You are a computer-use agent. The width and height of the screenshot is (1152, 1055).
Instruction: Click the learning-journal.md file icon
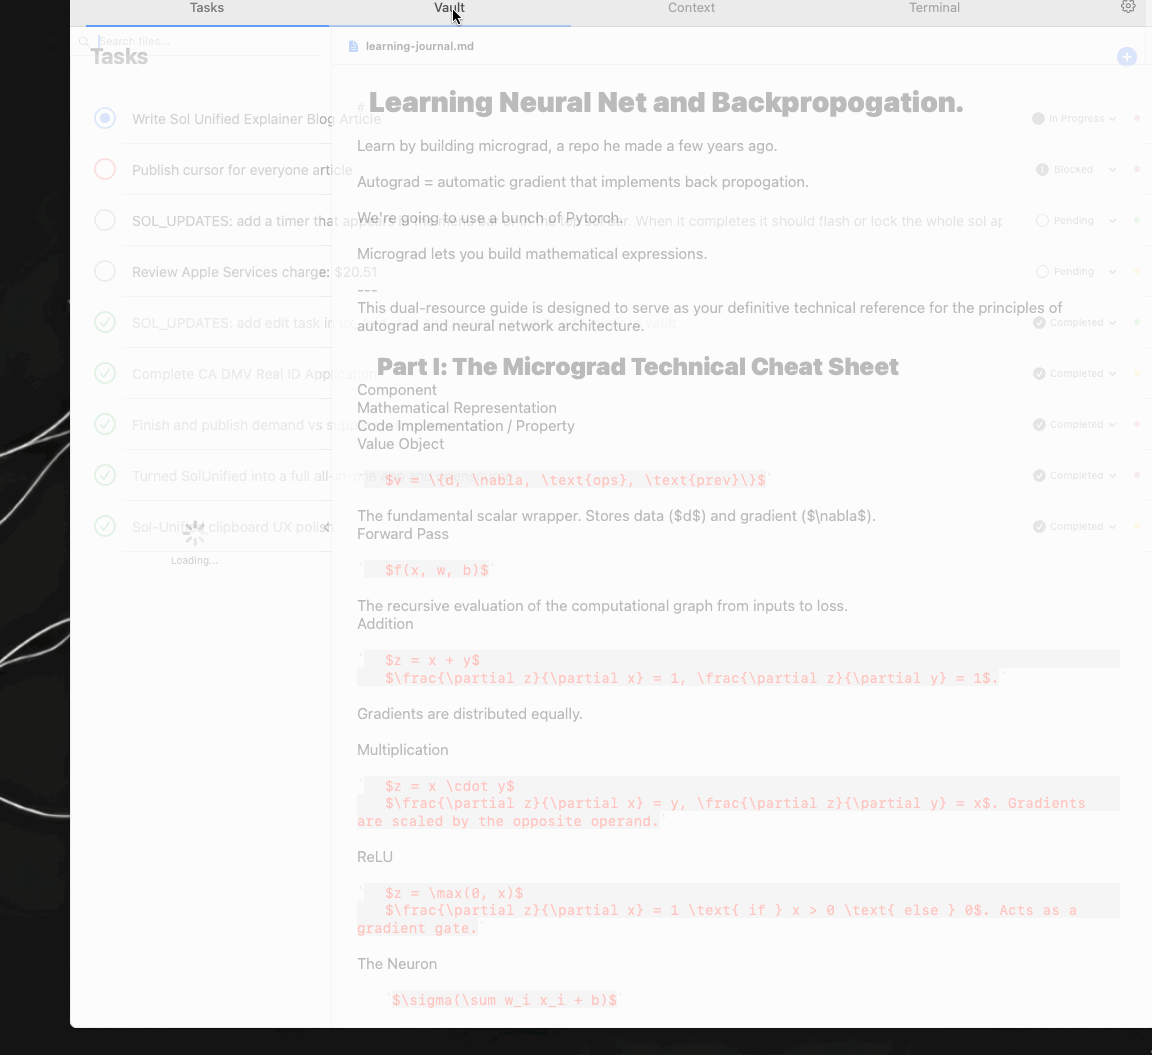[x=353, y=46]
